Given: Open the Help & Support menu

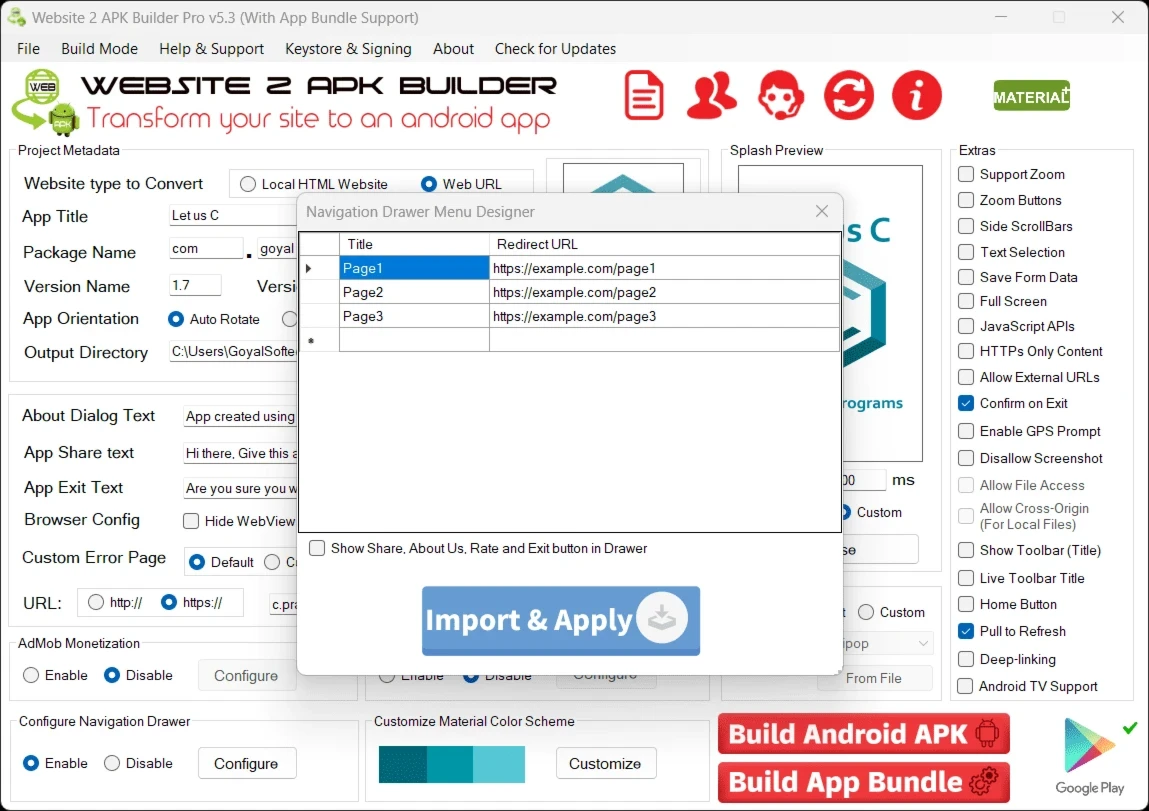Looking at the screenshot, I should (212, 49).
